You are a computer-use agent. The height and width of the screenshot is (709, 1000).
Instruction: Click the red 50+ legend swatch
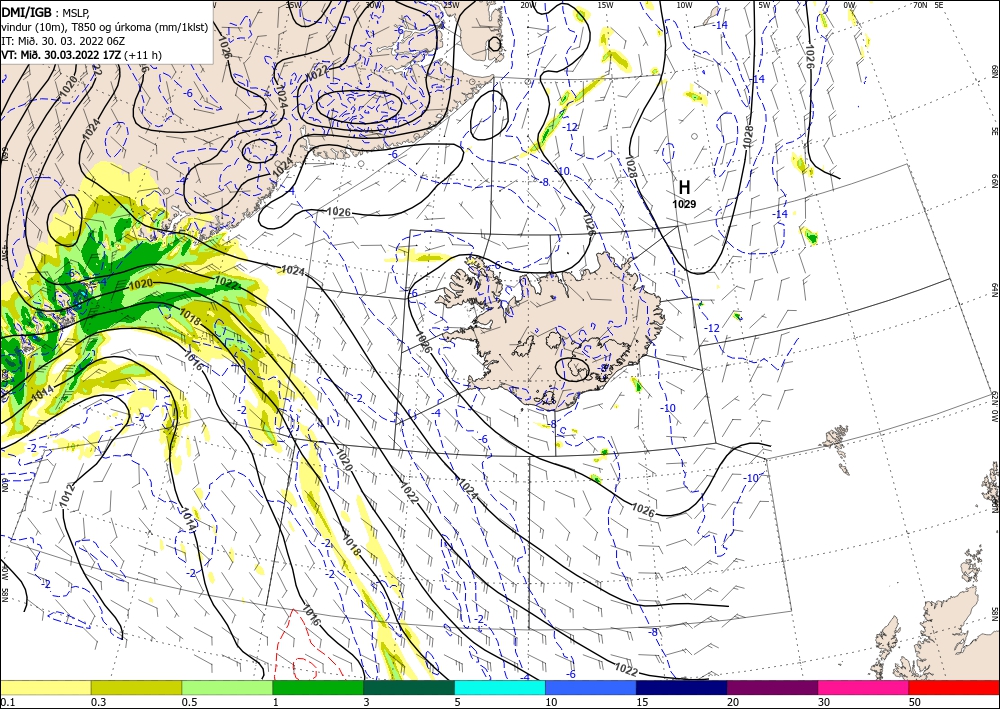click(955, 687)
